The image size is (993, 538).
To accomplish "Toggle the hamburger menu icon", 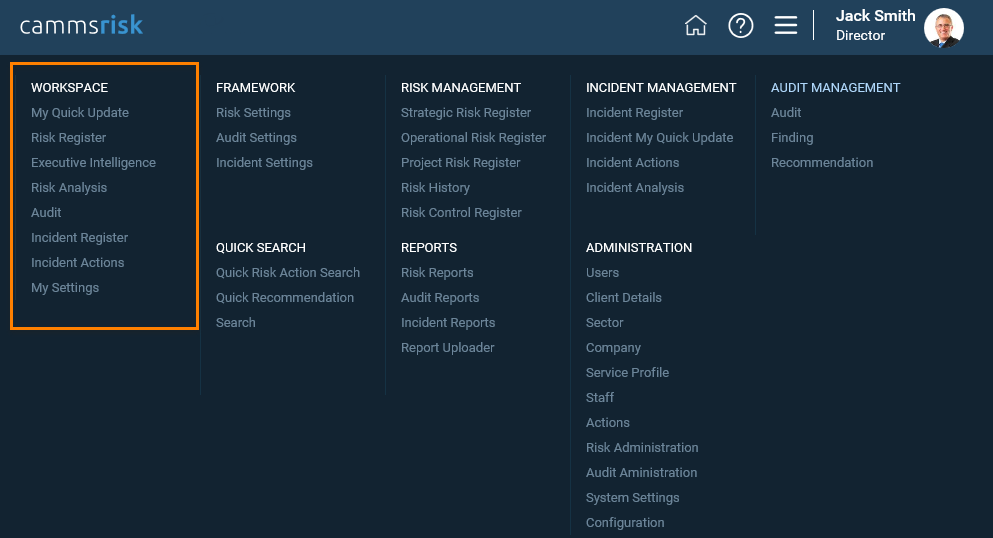I will pos(785,26).
